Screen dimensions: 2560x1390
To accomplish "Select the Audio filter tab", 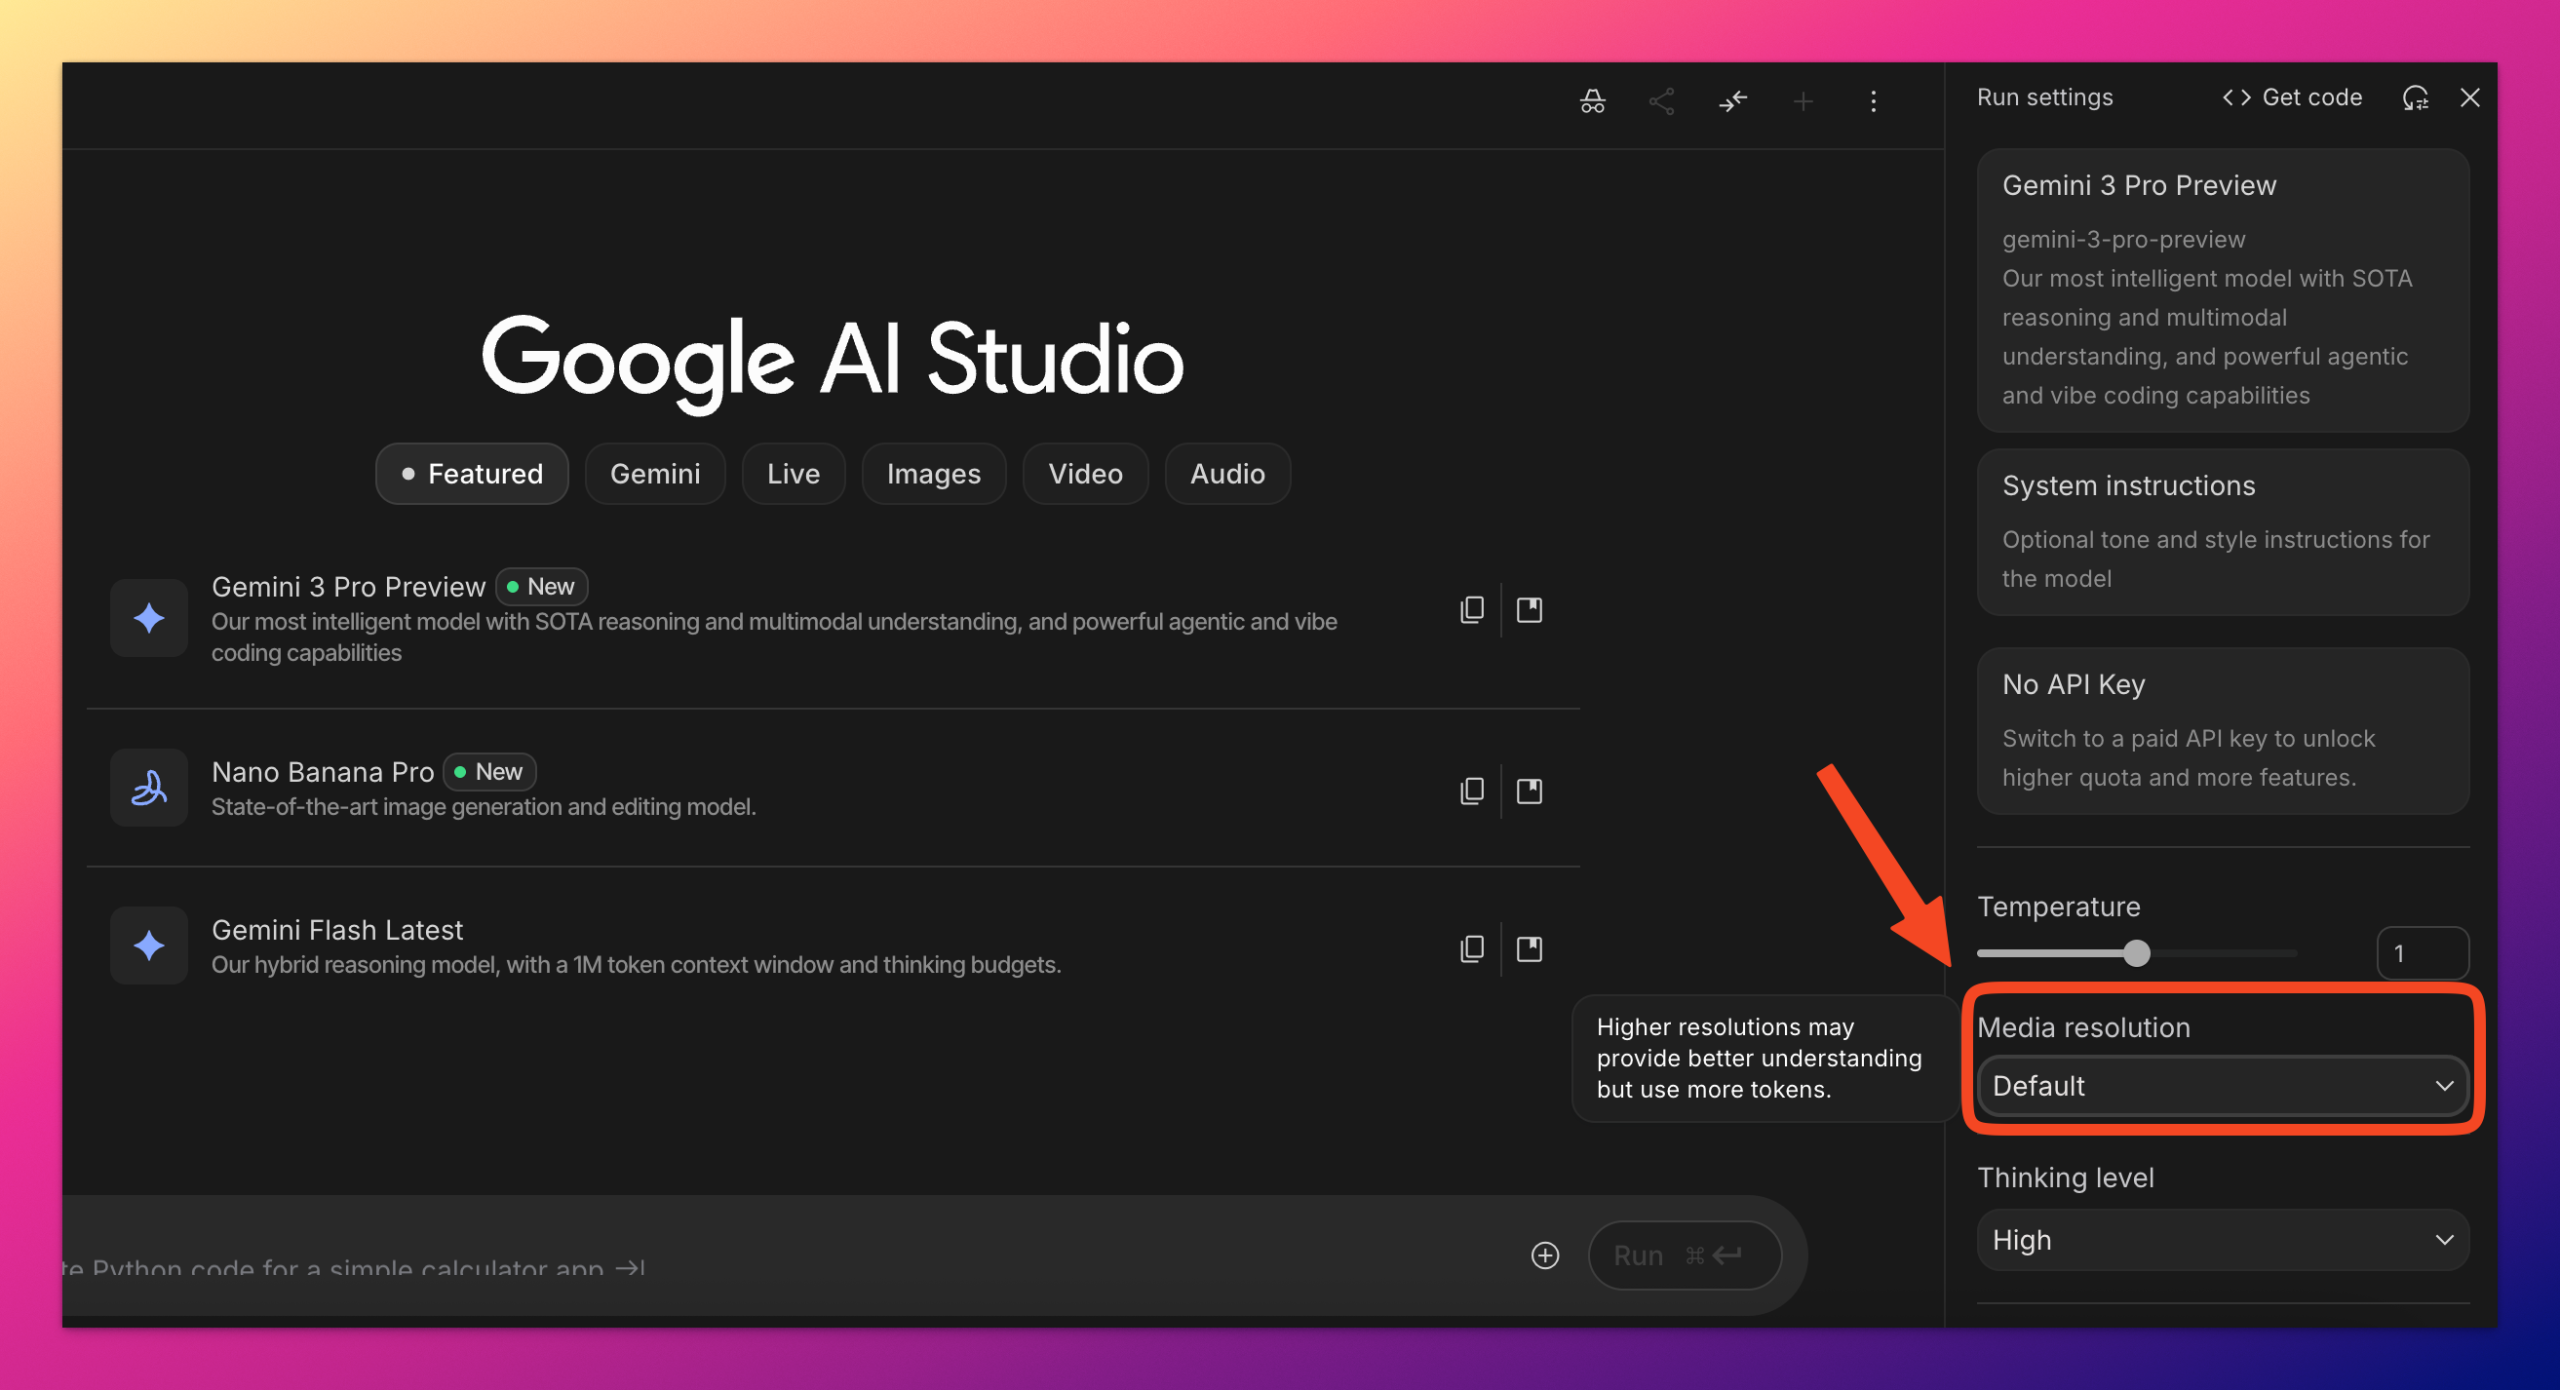I will coord(1227,474).
